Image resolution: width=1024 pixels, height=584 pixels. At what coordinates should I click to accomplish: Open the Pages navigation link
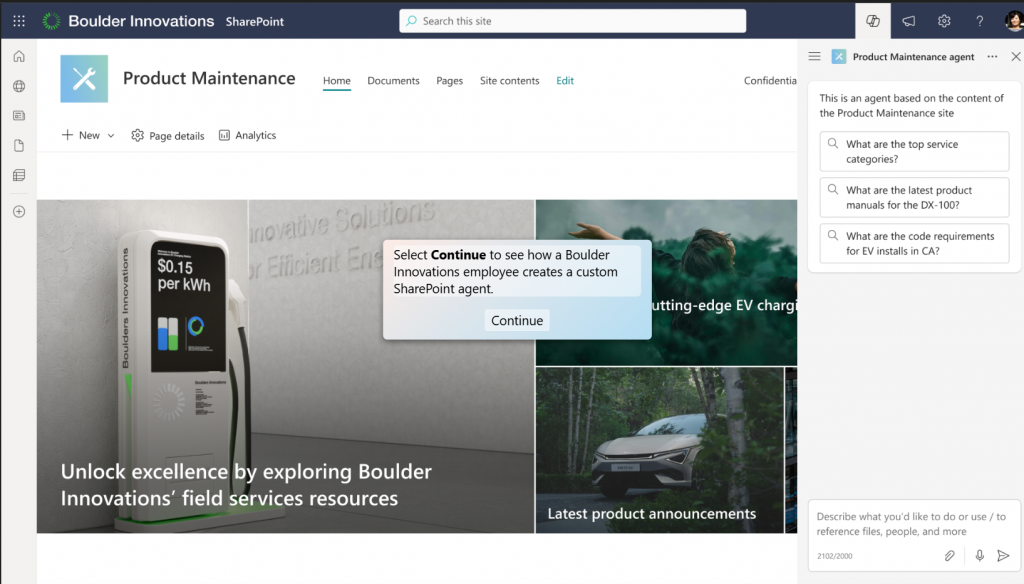pos(449,80)
